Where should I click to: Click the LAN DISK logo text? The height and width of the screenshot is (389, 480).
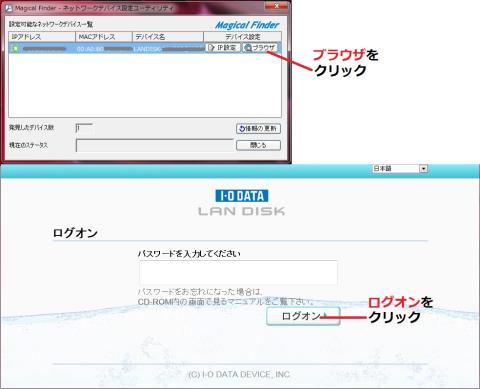click(x=242, y=211)
